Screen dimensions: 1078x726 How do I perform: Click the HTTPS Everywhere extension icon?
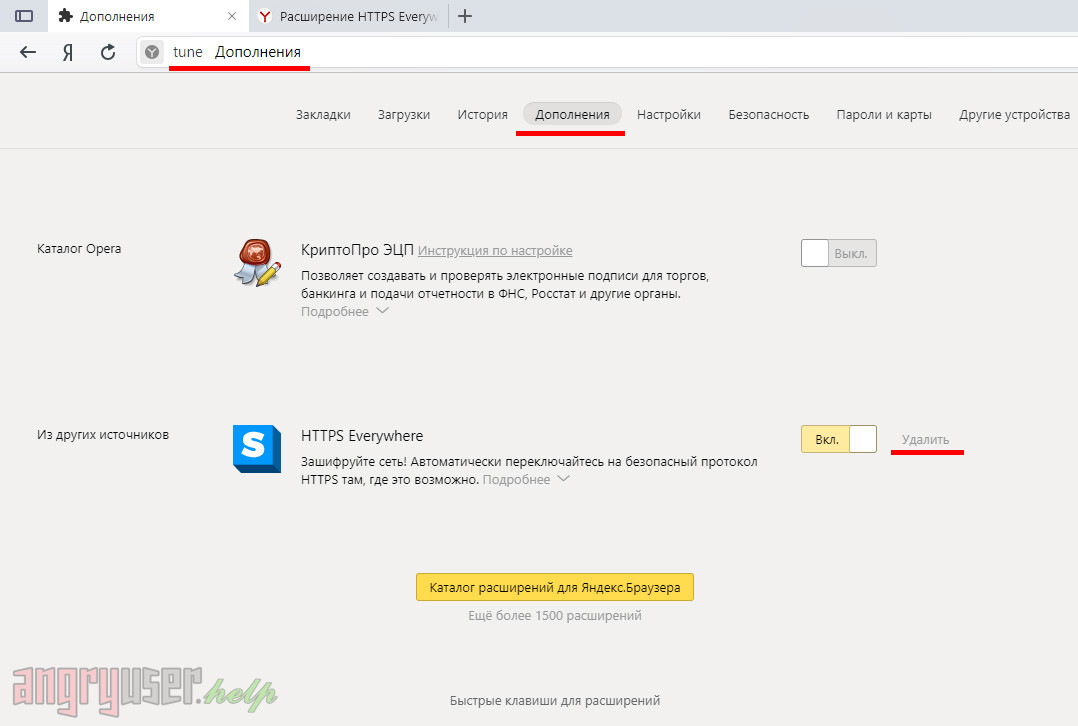256,448
